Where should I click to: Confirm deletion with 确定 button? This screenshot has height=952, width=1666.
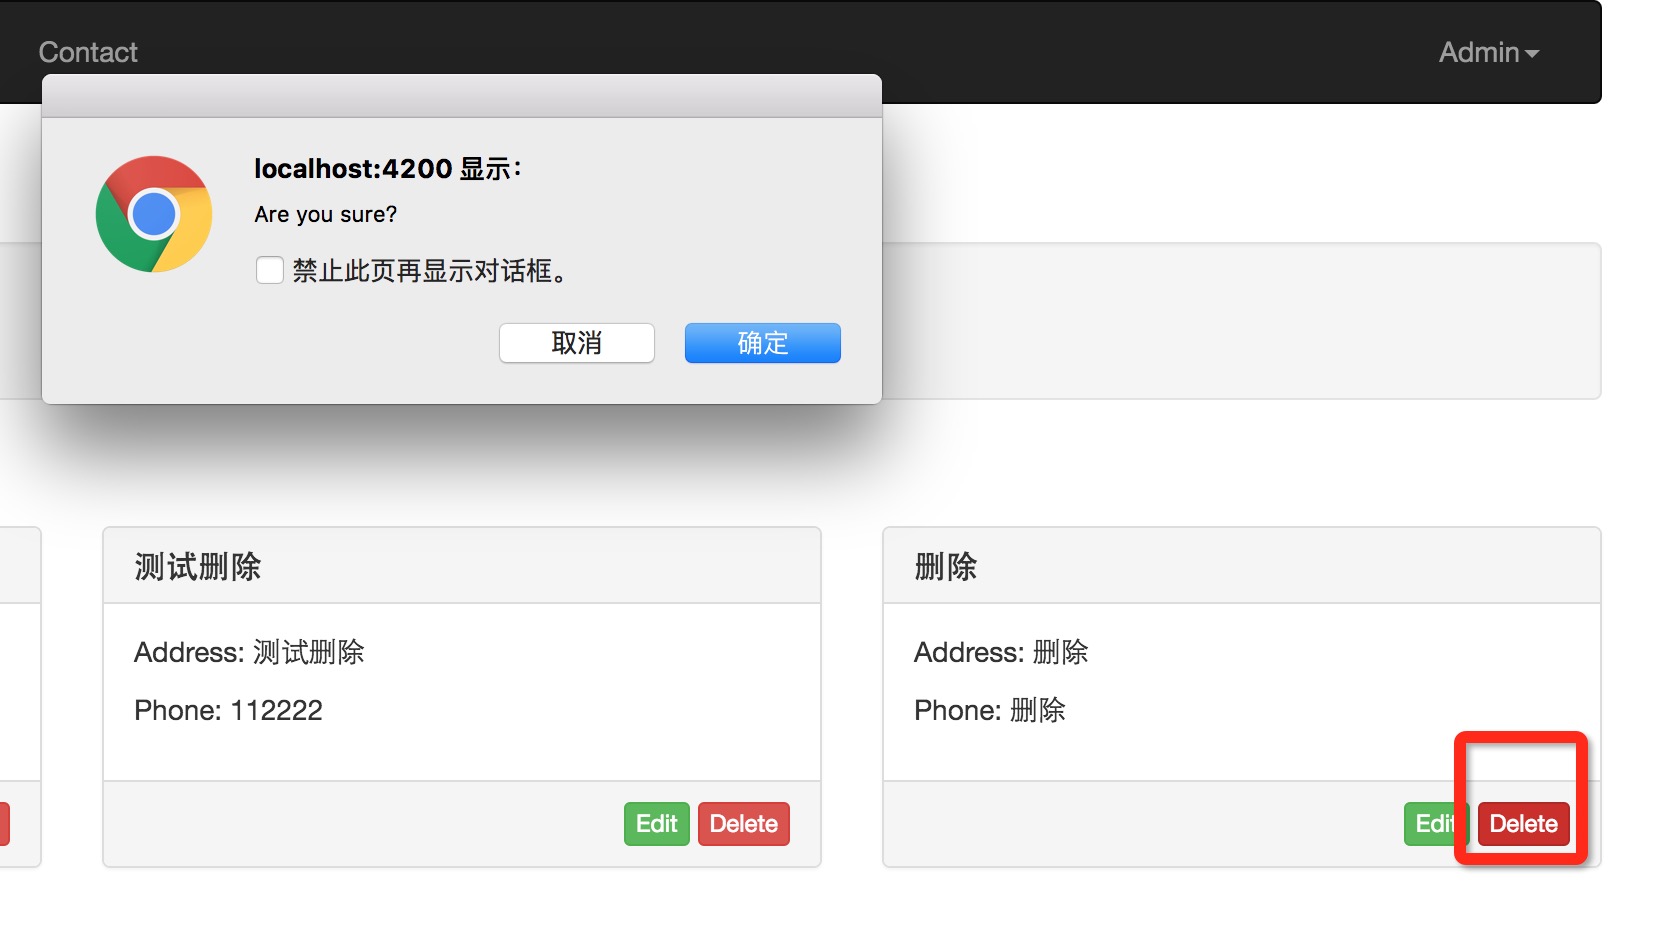(x=763, y=343)
